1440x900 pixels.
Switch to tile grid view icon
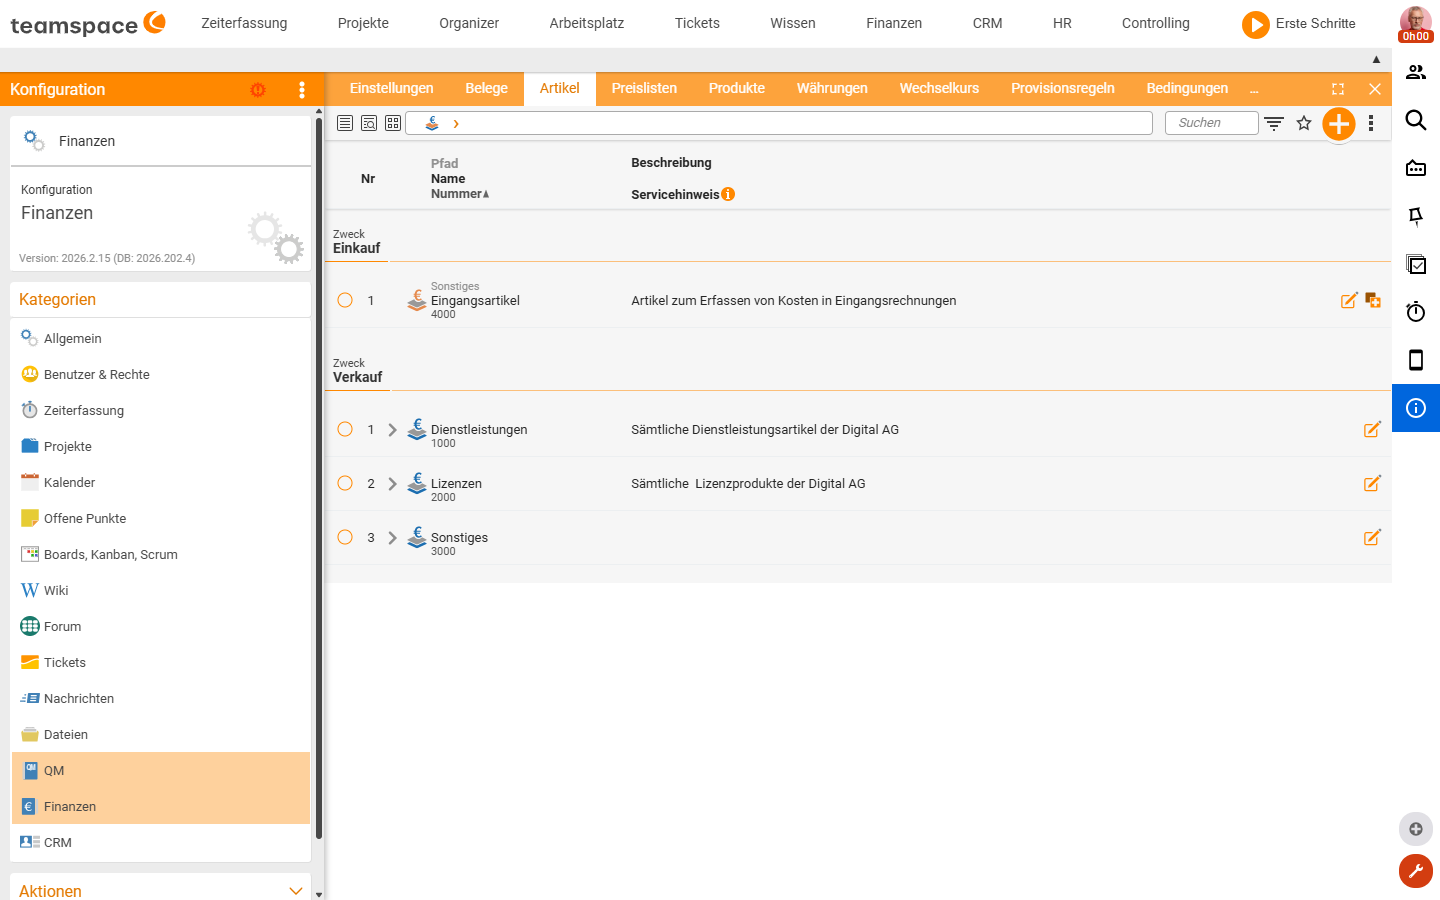[393, 123]
